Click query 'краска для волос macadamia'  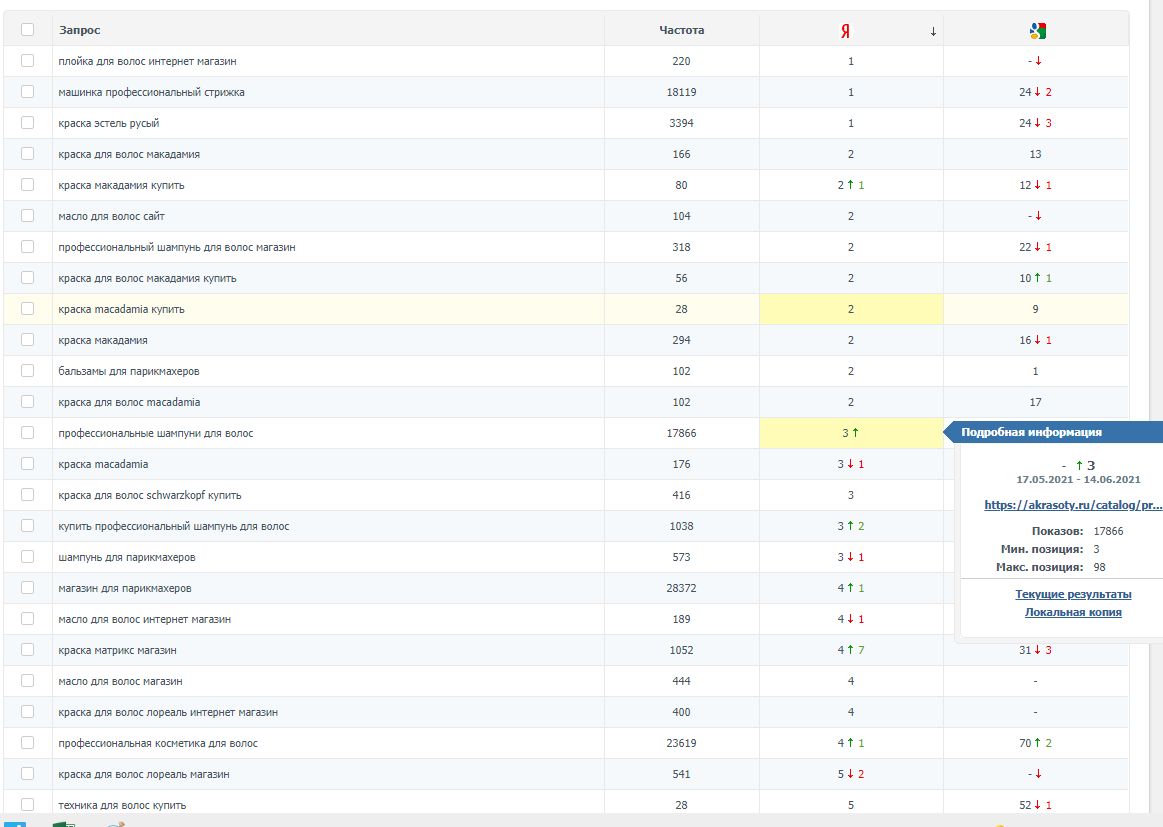[x=129, y=402]
